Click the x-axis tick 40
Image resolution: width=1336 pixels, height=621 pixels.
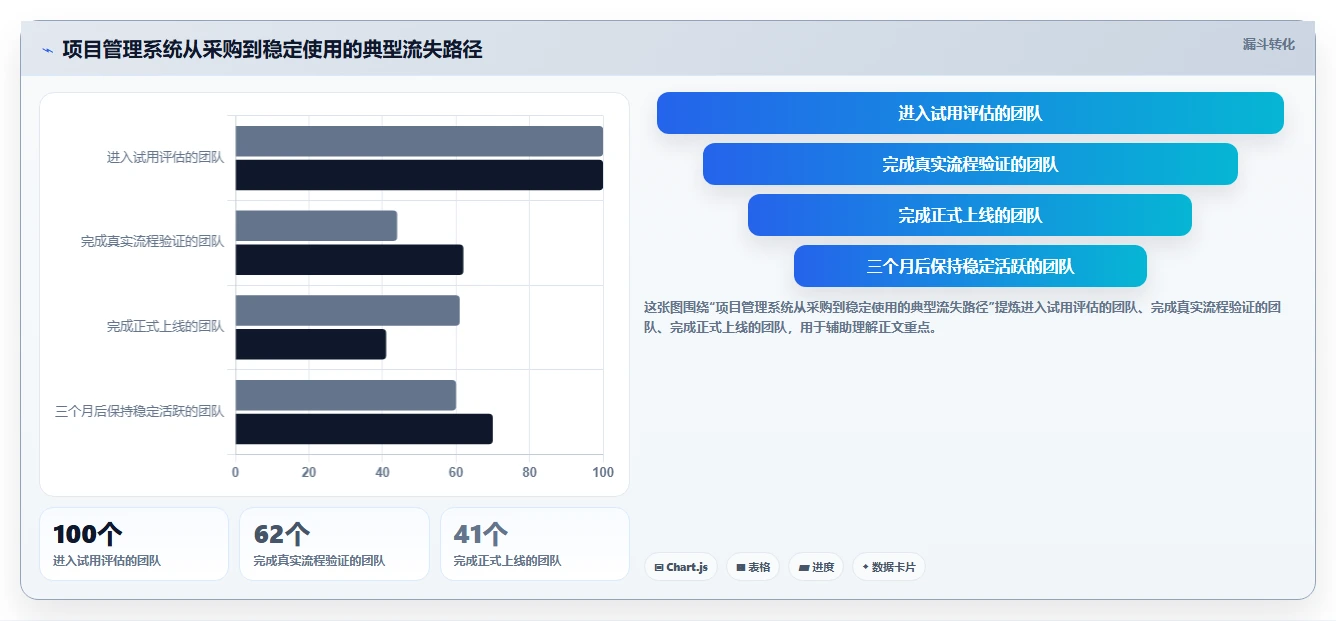pos(382,472)
